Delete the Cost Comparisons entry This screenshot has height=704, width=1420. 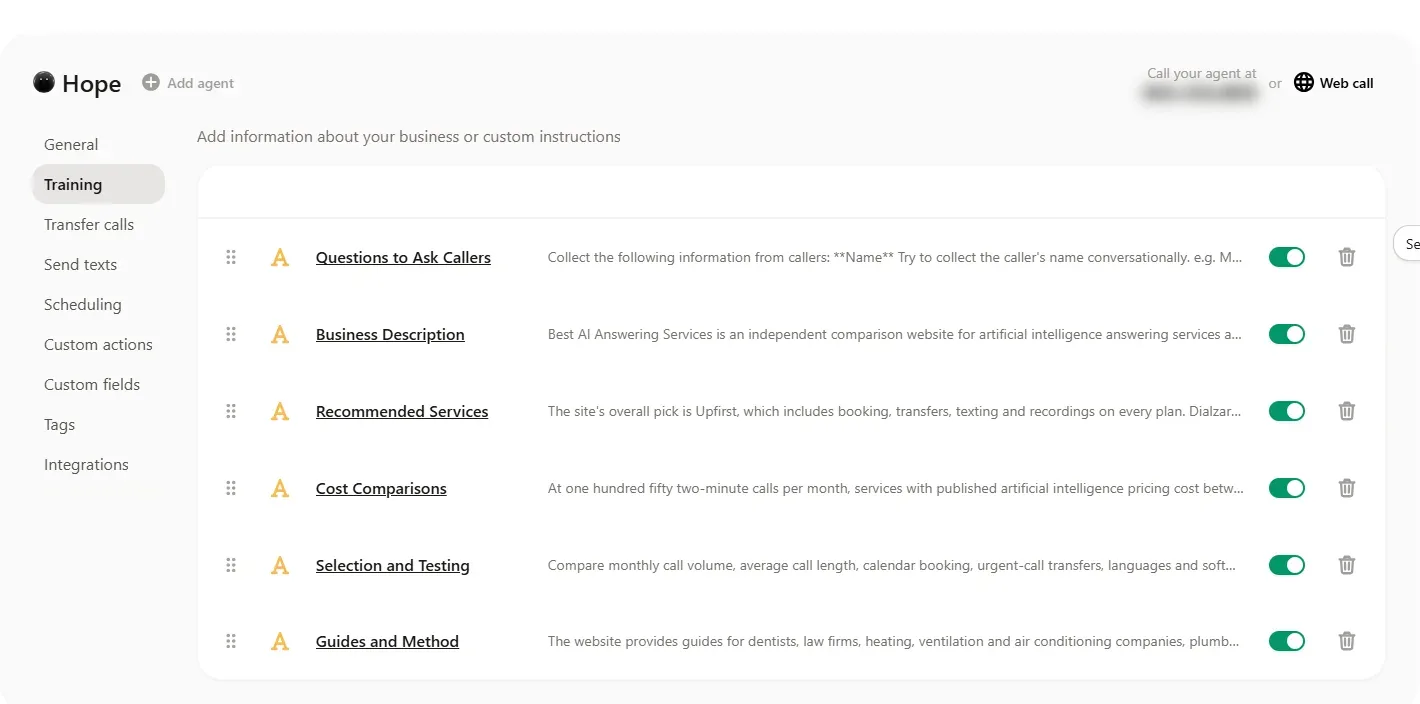[x=1347, y=488]
